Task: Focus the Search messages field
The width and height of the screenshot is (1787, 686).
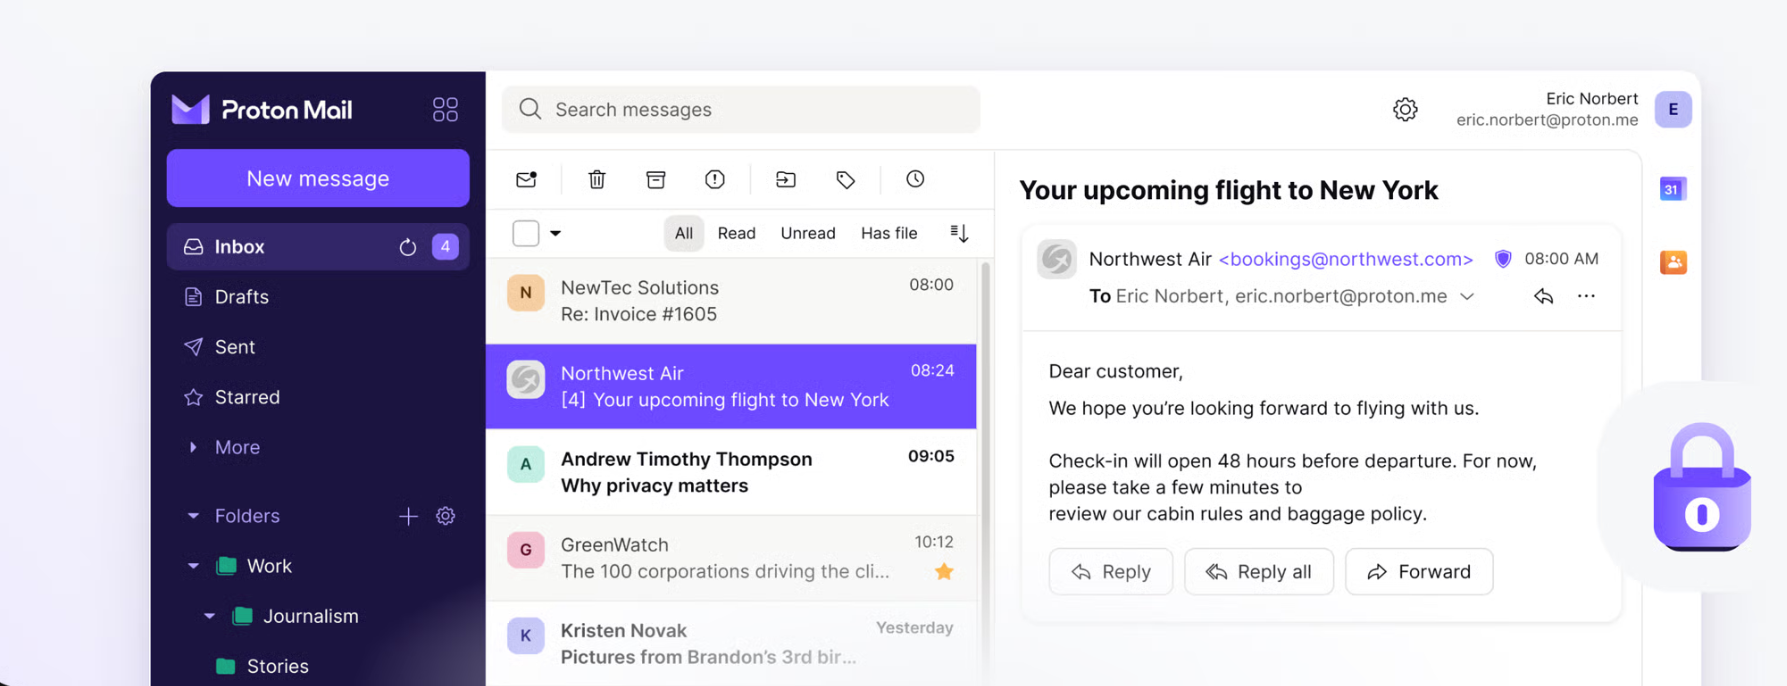Action: (741, 109)
